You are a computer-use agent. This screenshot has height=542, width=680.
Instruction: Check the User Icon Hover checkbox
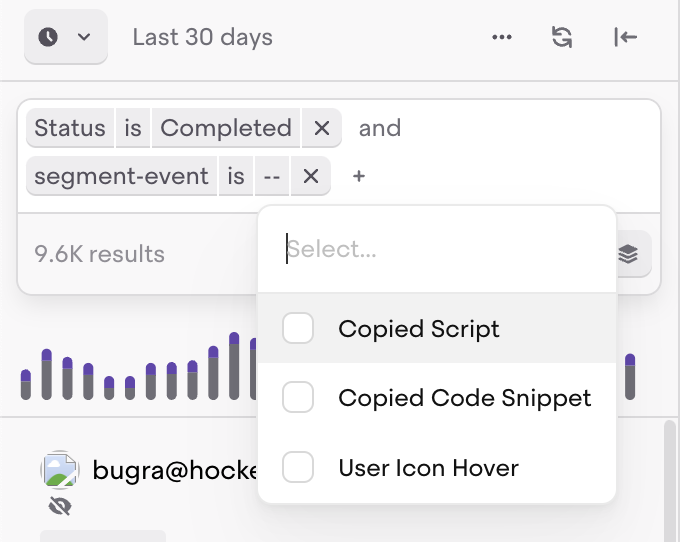pos(298,467)
